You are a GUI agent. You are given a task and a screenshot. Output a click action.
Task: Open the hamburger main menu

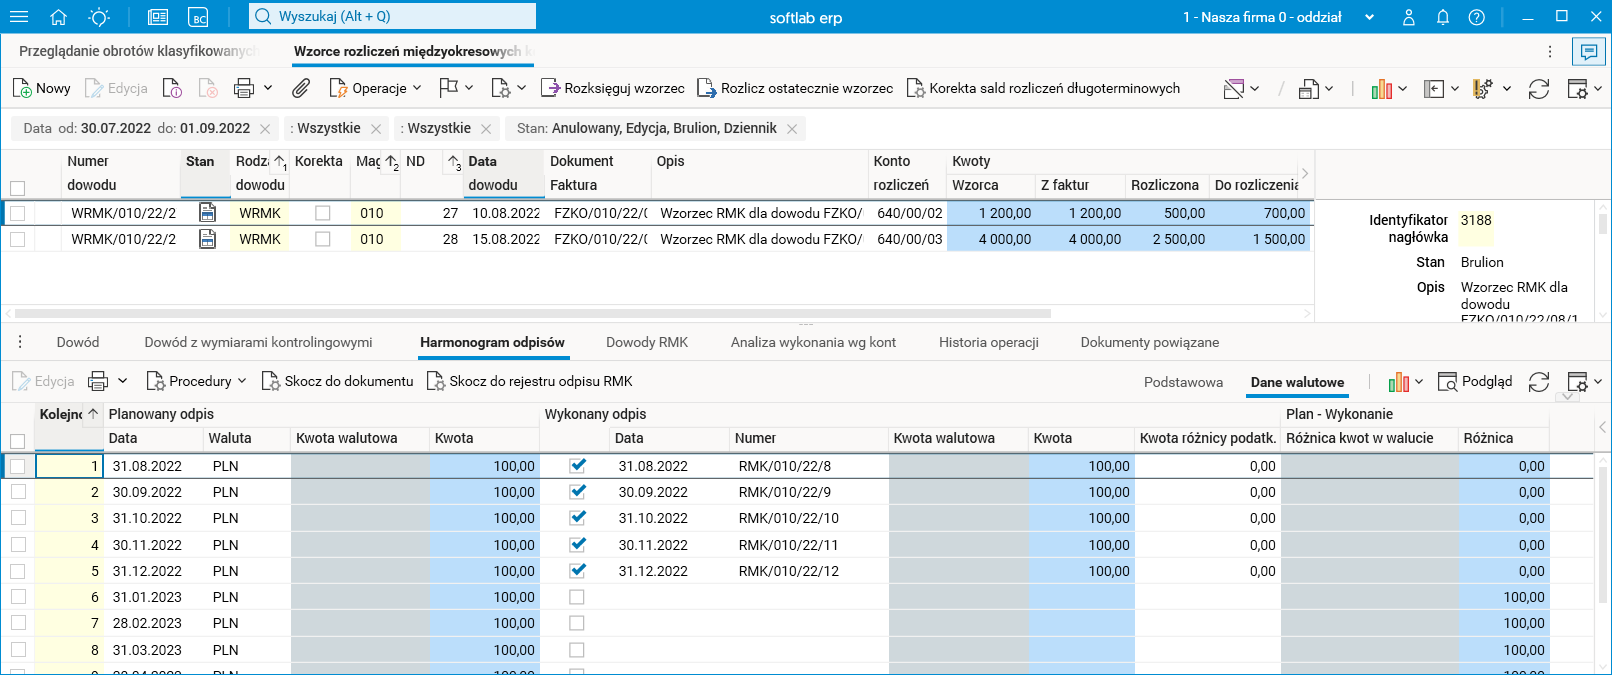19,17
